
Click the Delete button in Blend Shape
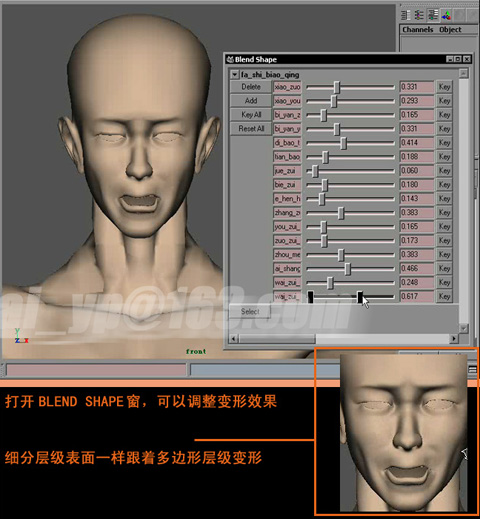251,87
